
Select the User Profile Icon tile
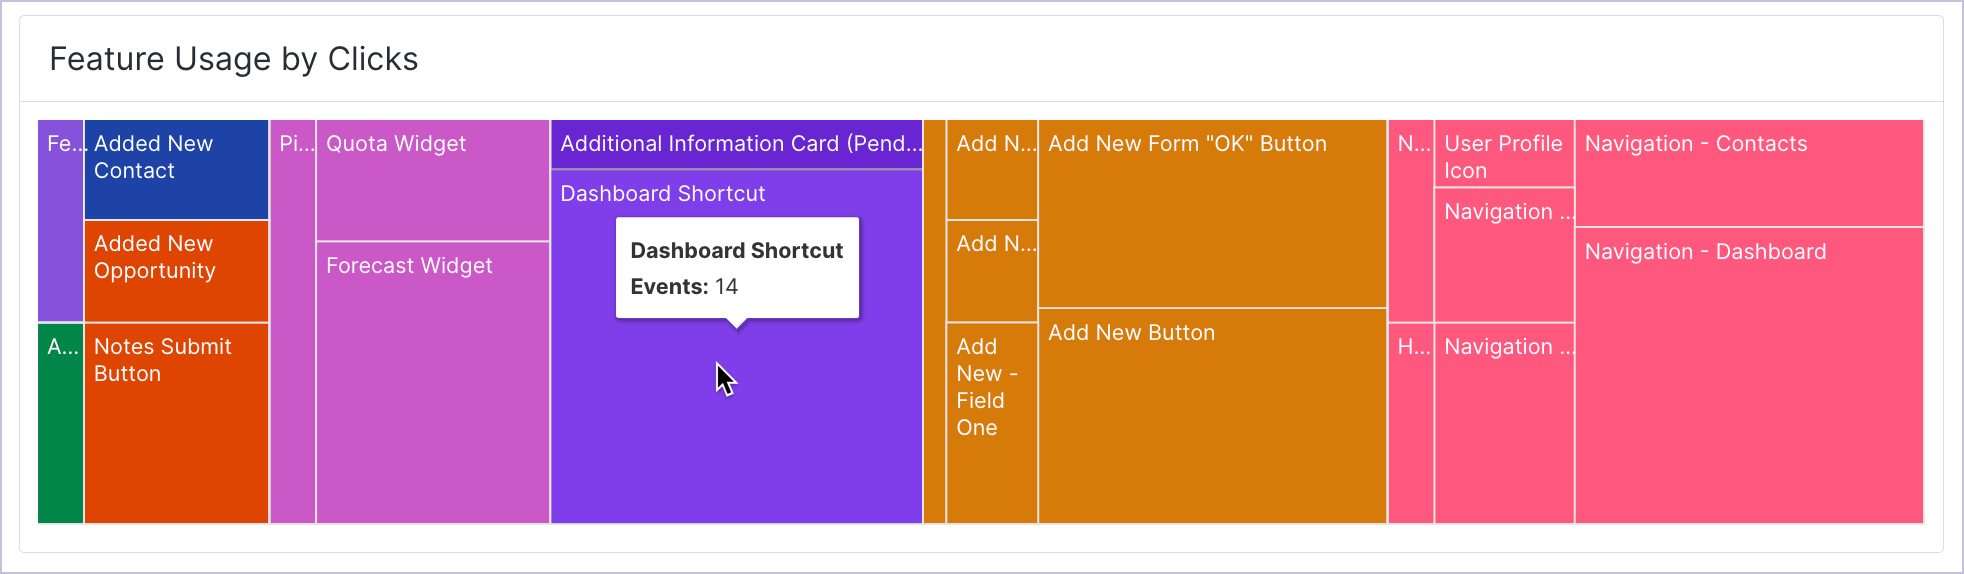click(x=1504, y=155)
